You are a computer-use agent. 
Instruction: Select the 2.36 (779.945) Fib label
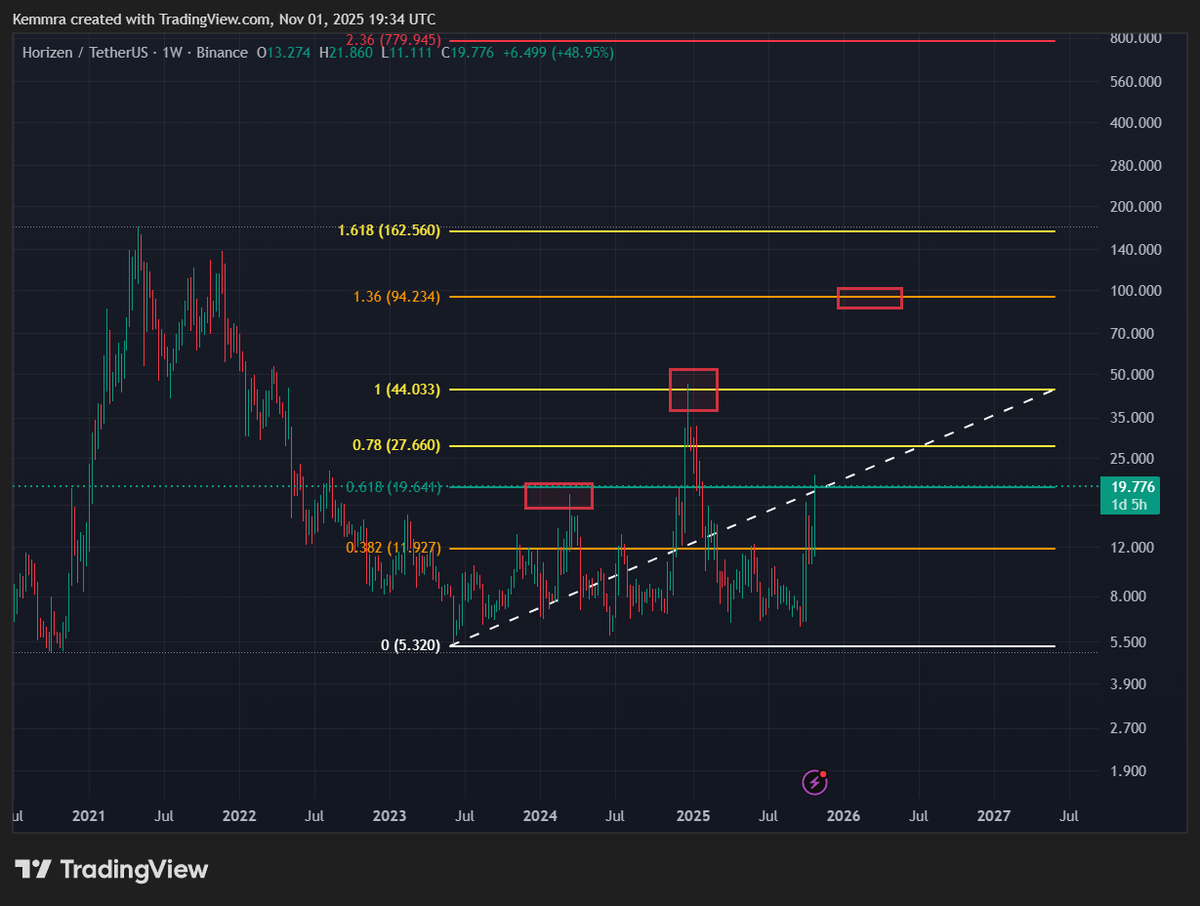pyautogui.click(x=393, y=40)
